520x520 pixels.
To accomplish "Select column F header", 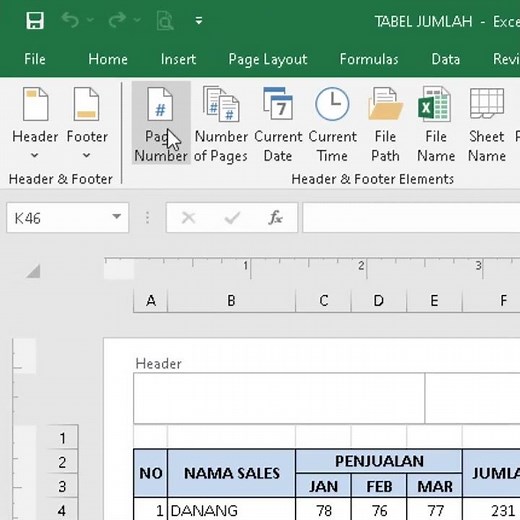I will (491, 301).
